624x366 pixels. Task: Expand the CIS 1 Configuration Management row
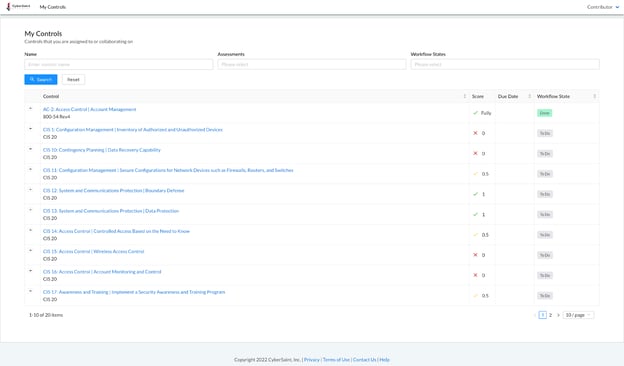tap(31, 128)
